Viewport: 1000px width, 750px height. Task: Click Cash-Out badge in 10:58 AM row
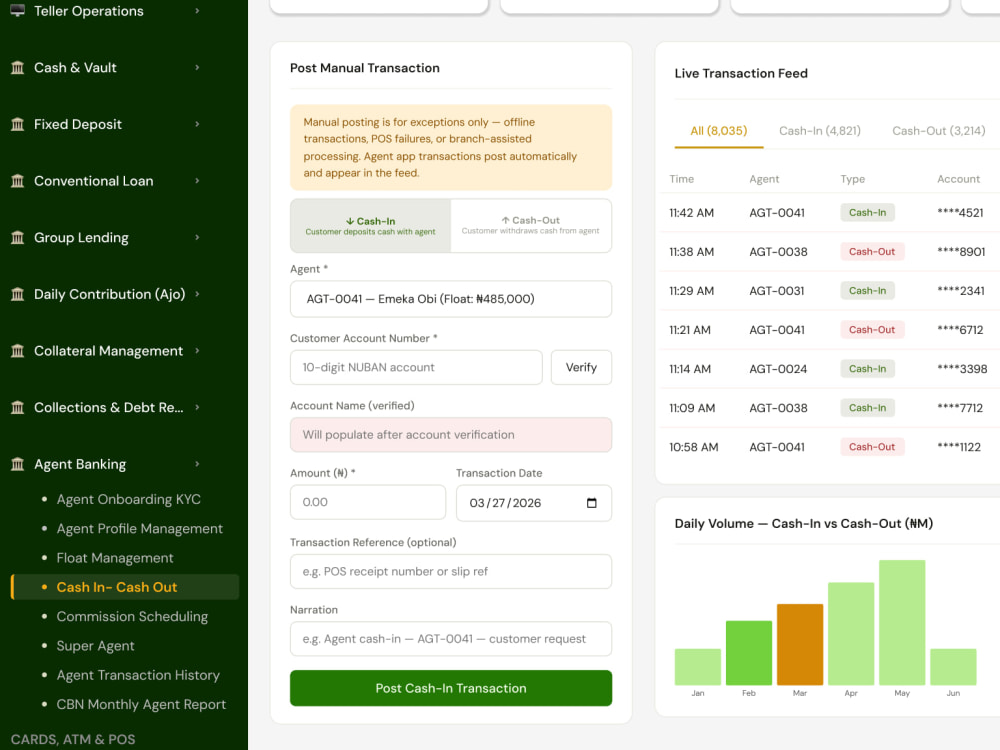click(x=872, y=447)
